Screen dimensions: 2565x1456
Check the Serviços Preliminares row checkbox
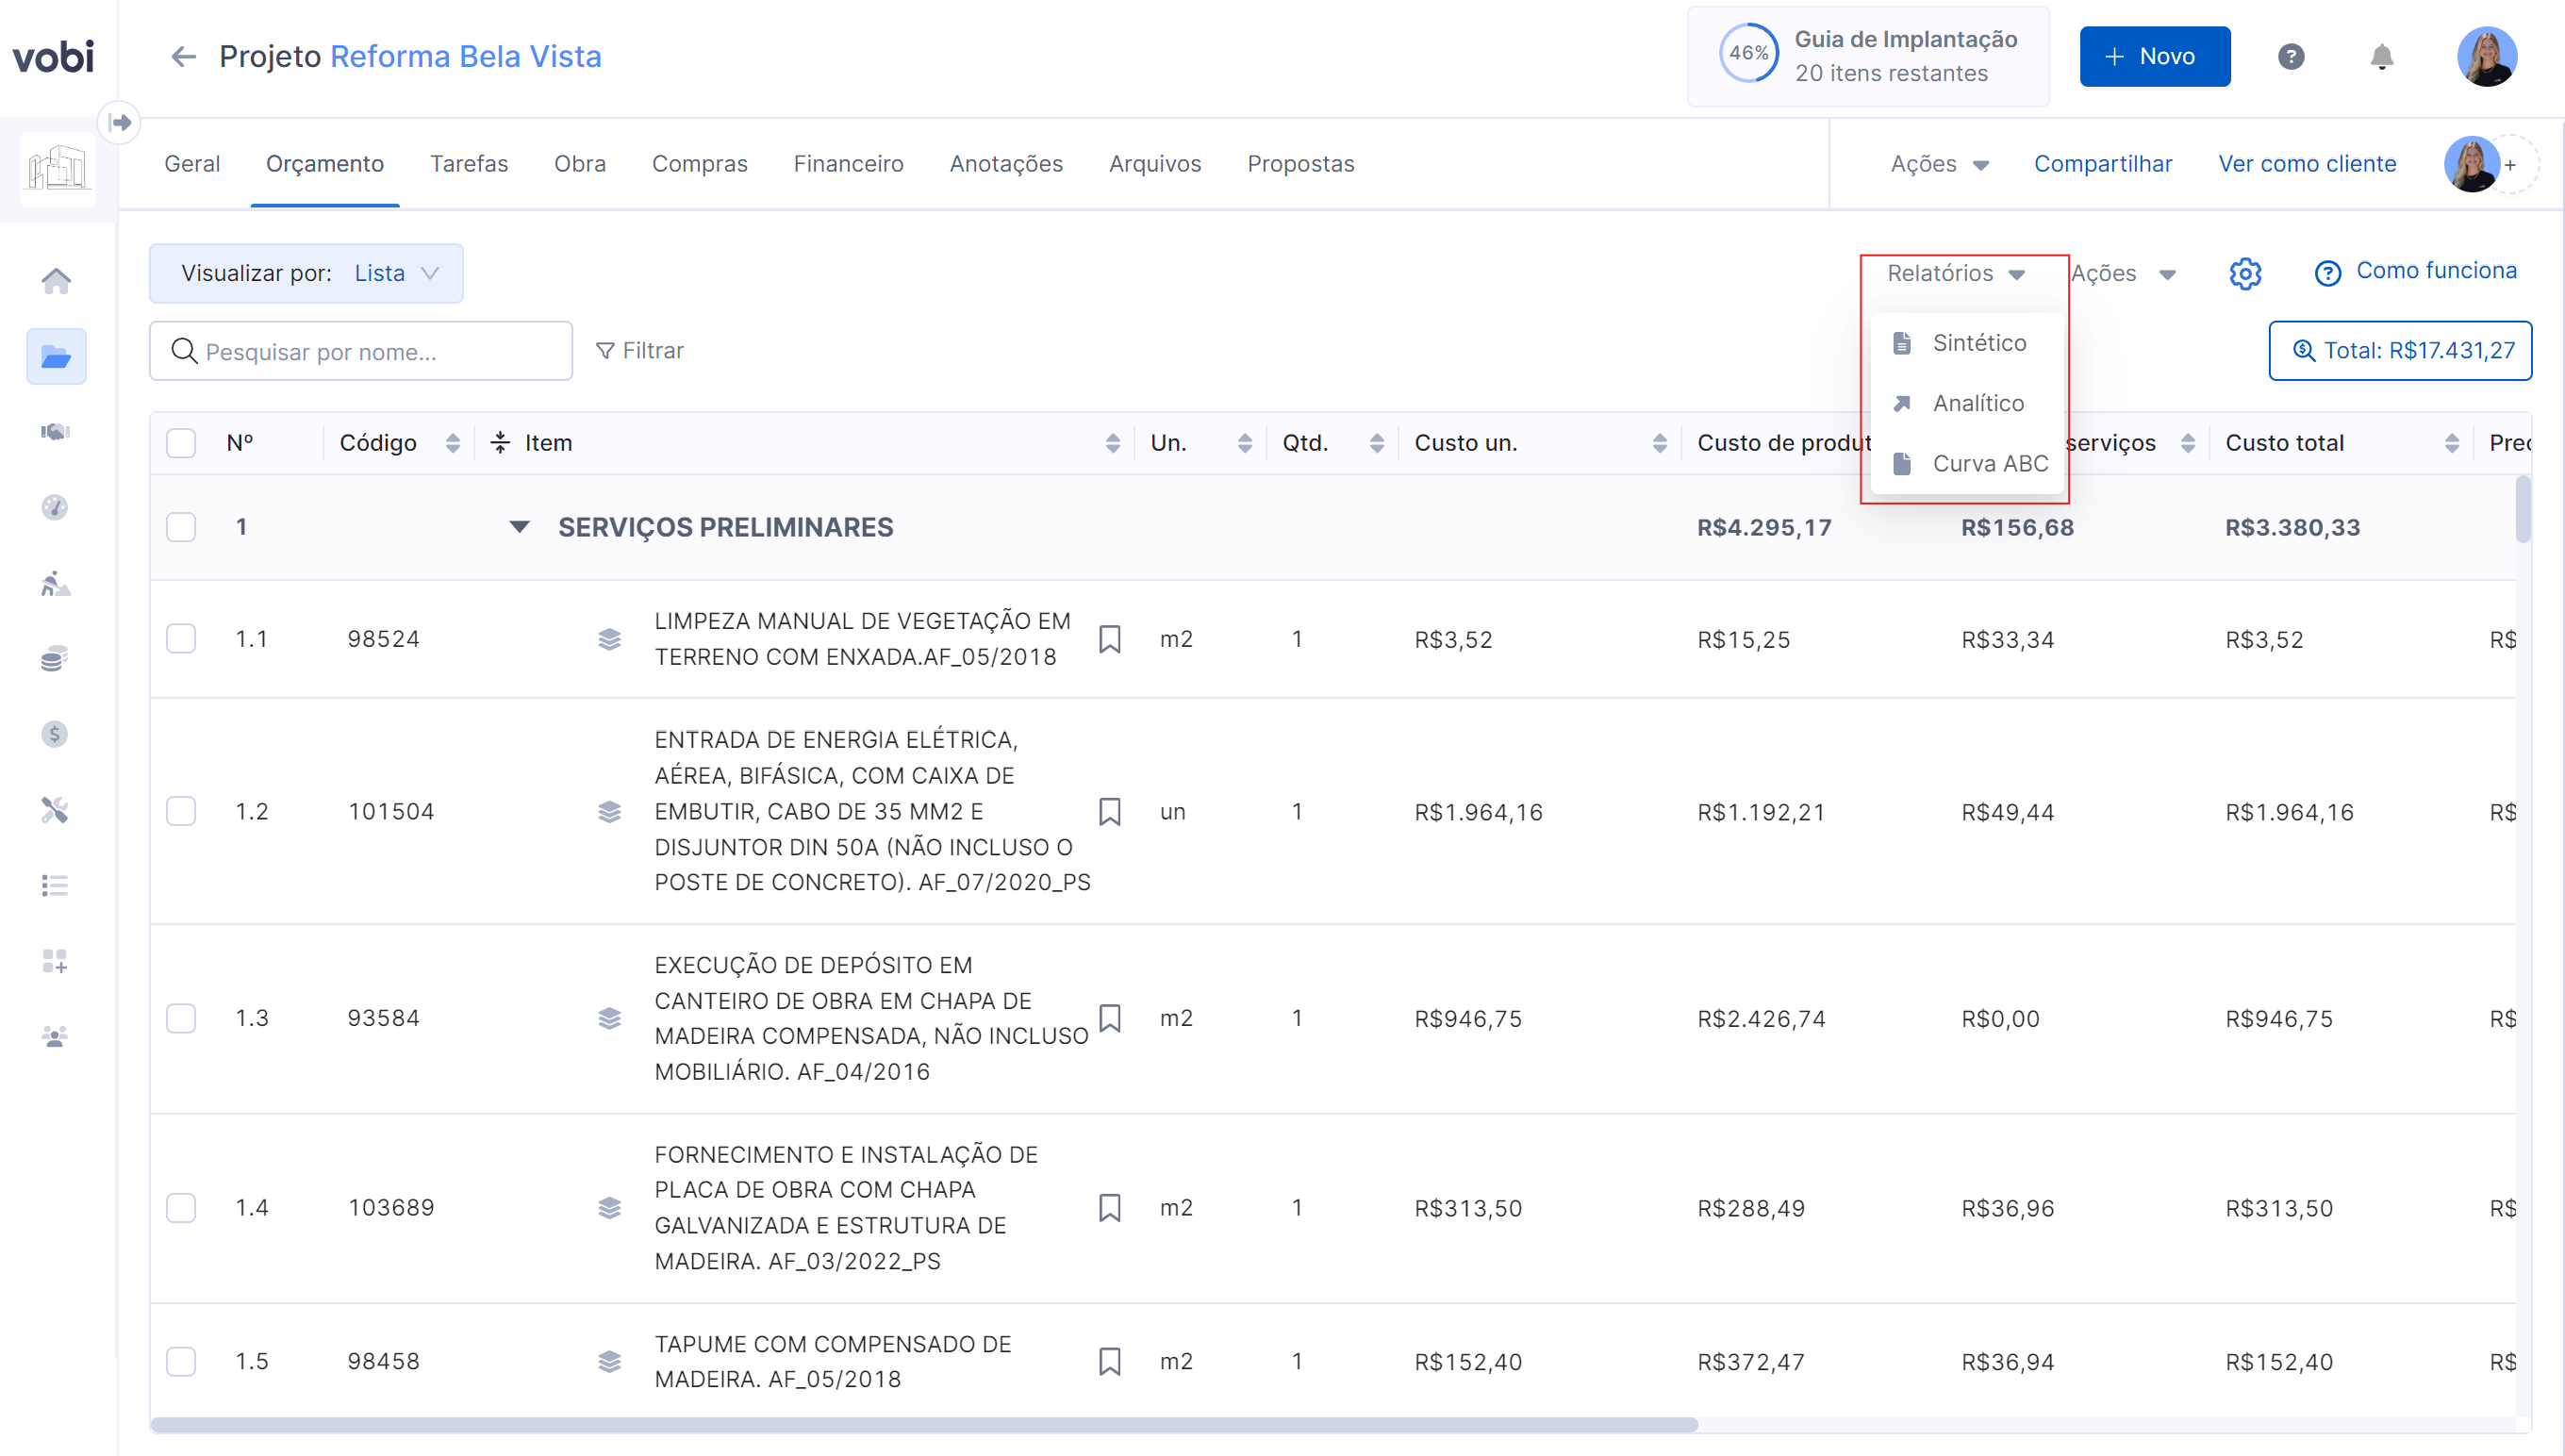pyautogui.click(x=181, y=527)
